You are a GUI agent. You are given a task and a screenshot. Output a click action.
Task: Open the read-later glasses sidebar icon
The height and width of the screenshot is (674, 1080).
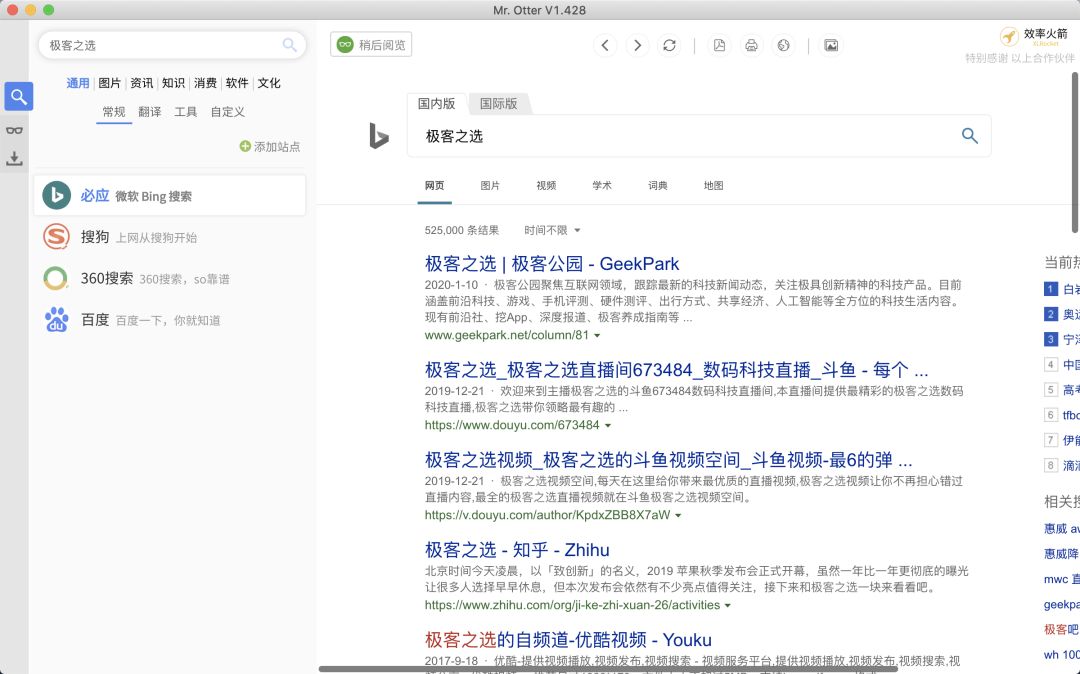pos(15,129)
